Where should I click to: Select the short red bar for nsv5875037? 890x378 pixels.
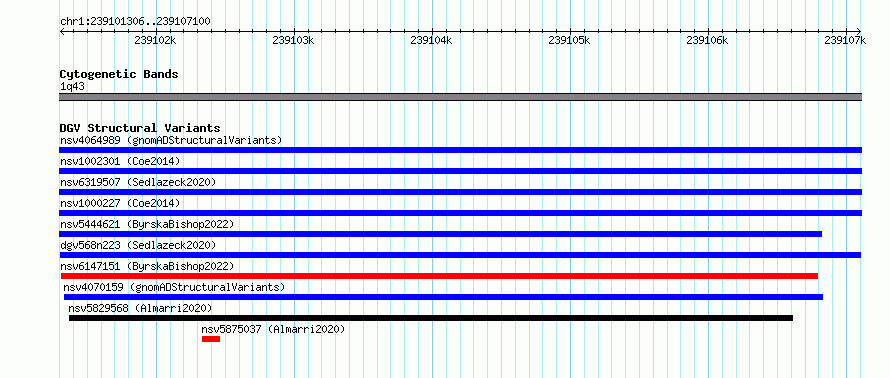pyautogui.click(x=211, y=339)
